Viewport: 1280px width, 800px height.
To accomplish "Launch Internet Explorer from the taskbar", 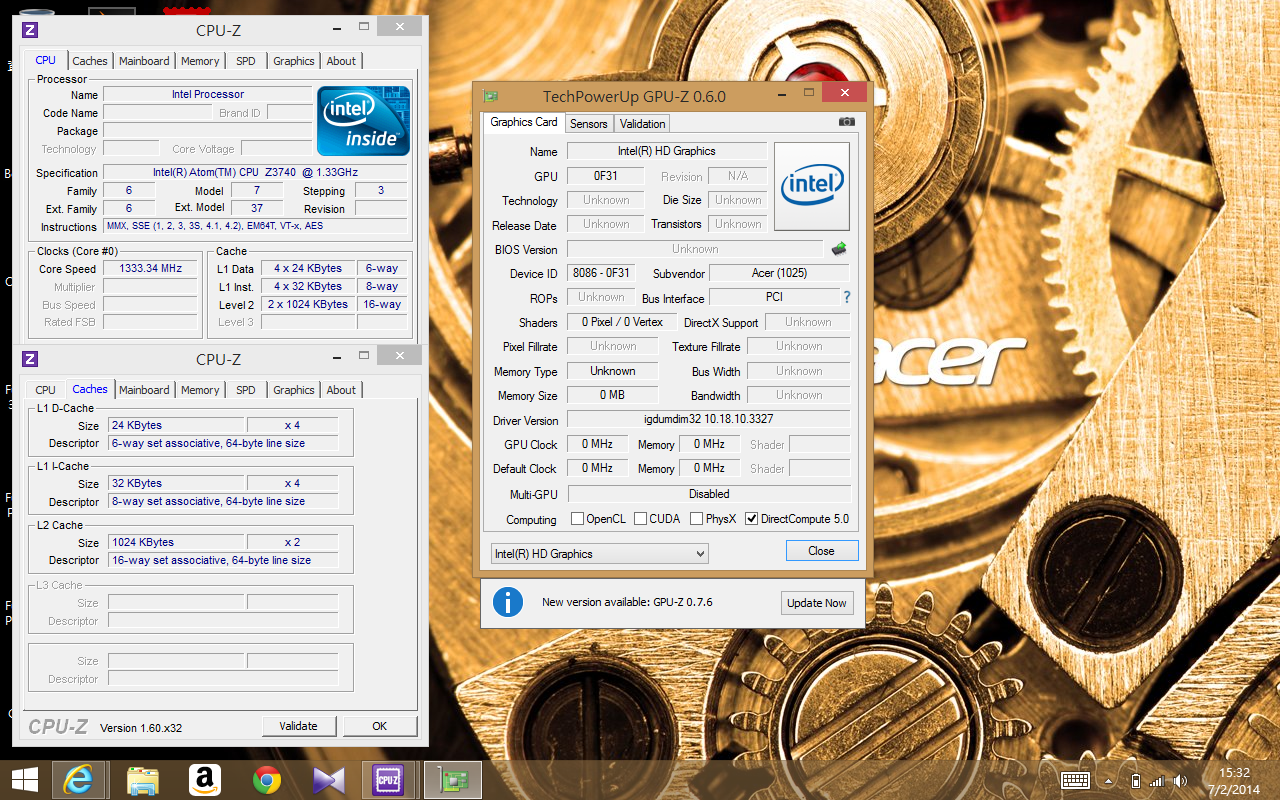I will point(79,780).
